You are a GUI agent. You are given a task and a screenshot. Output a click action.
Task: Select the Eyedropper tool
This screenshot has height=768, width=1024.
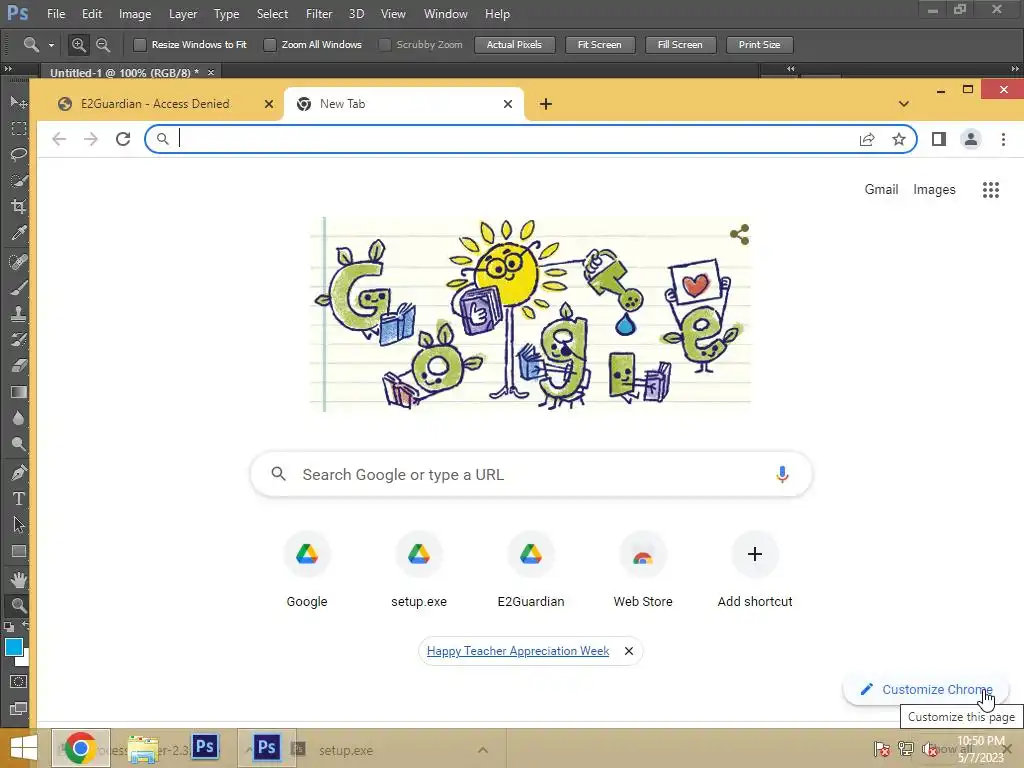(x=18, y=233)
